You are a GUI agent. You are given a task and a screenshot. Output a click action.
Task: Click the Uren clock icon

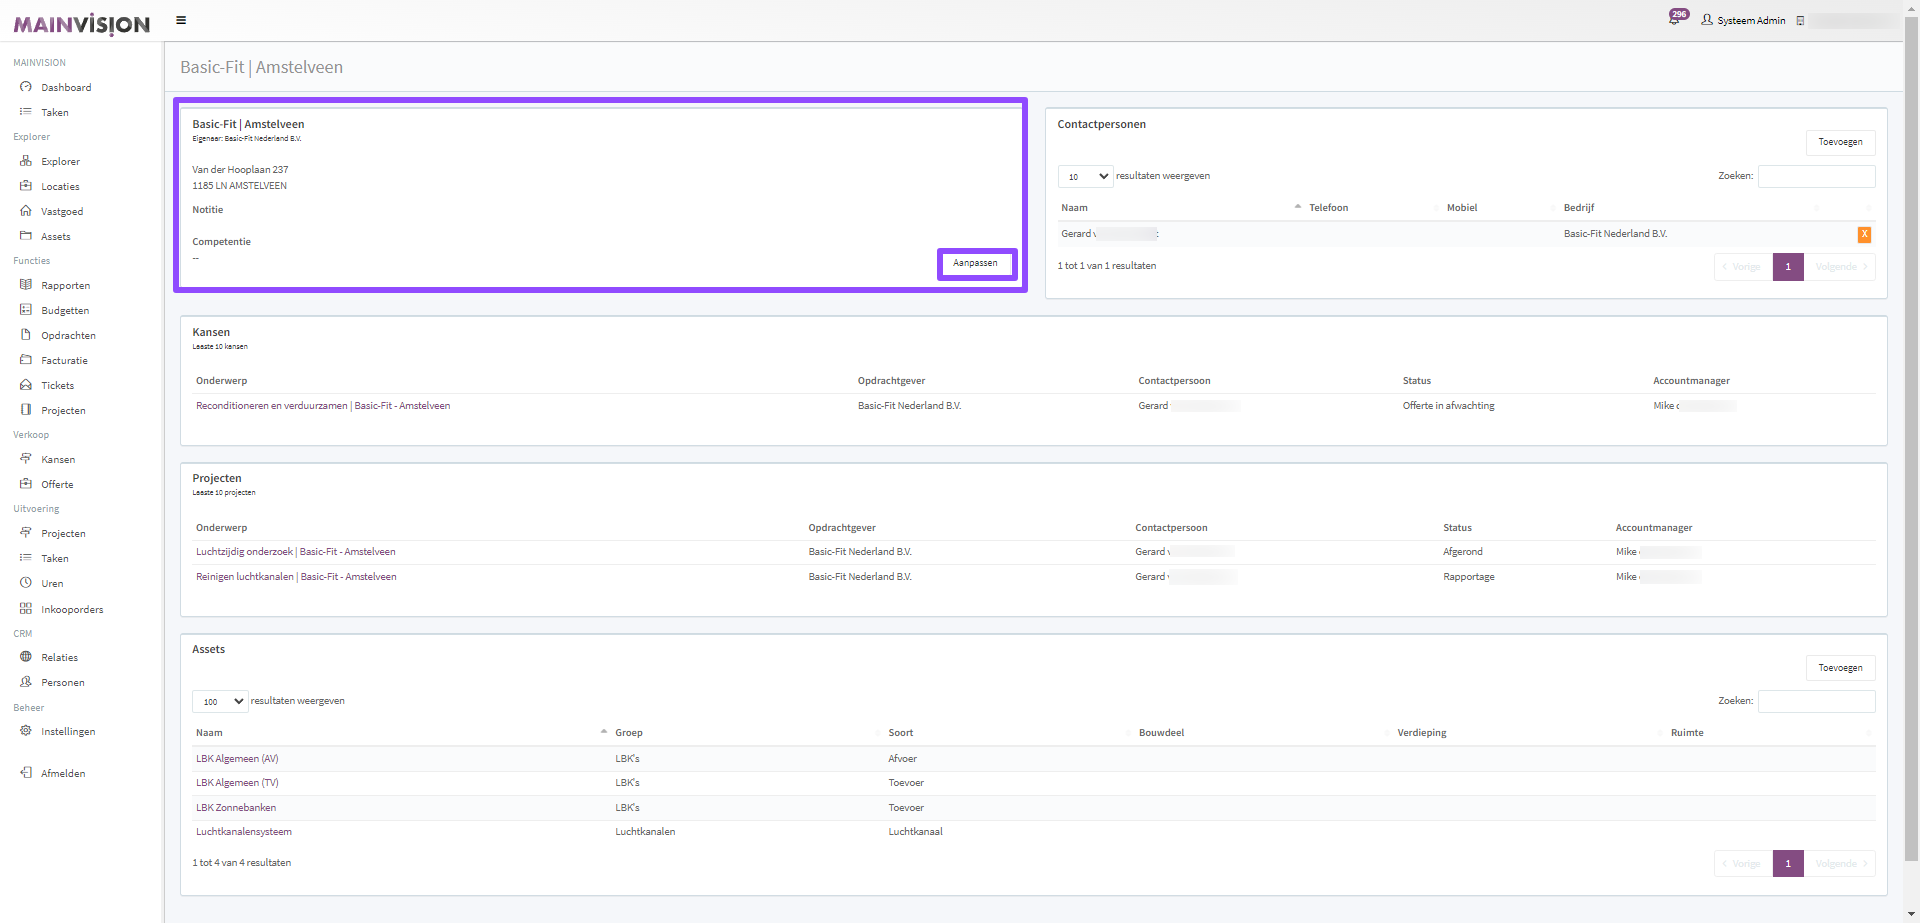26,583
